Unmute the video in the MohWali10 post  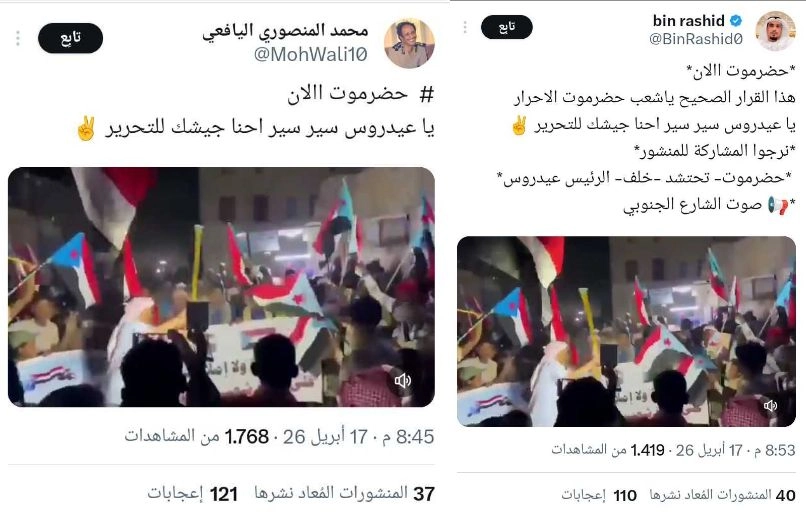point(402,380)
